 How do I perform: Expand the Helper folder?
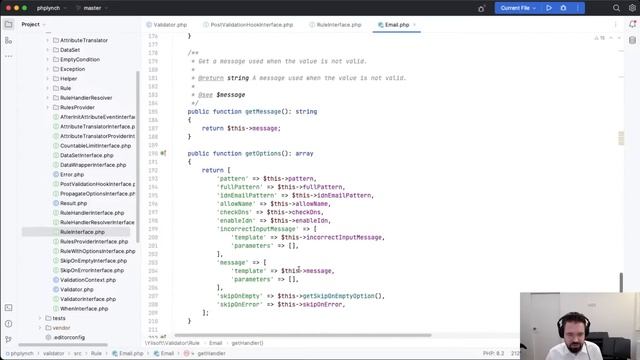point(47,79)
